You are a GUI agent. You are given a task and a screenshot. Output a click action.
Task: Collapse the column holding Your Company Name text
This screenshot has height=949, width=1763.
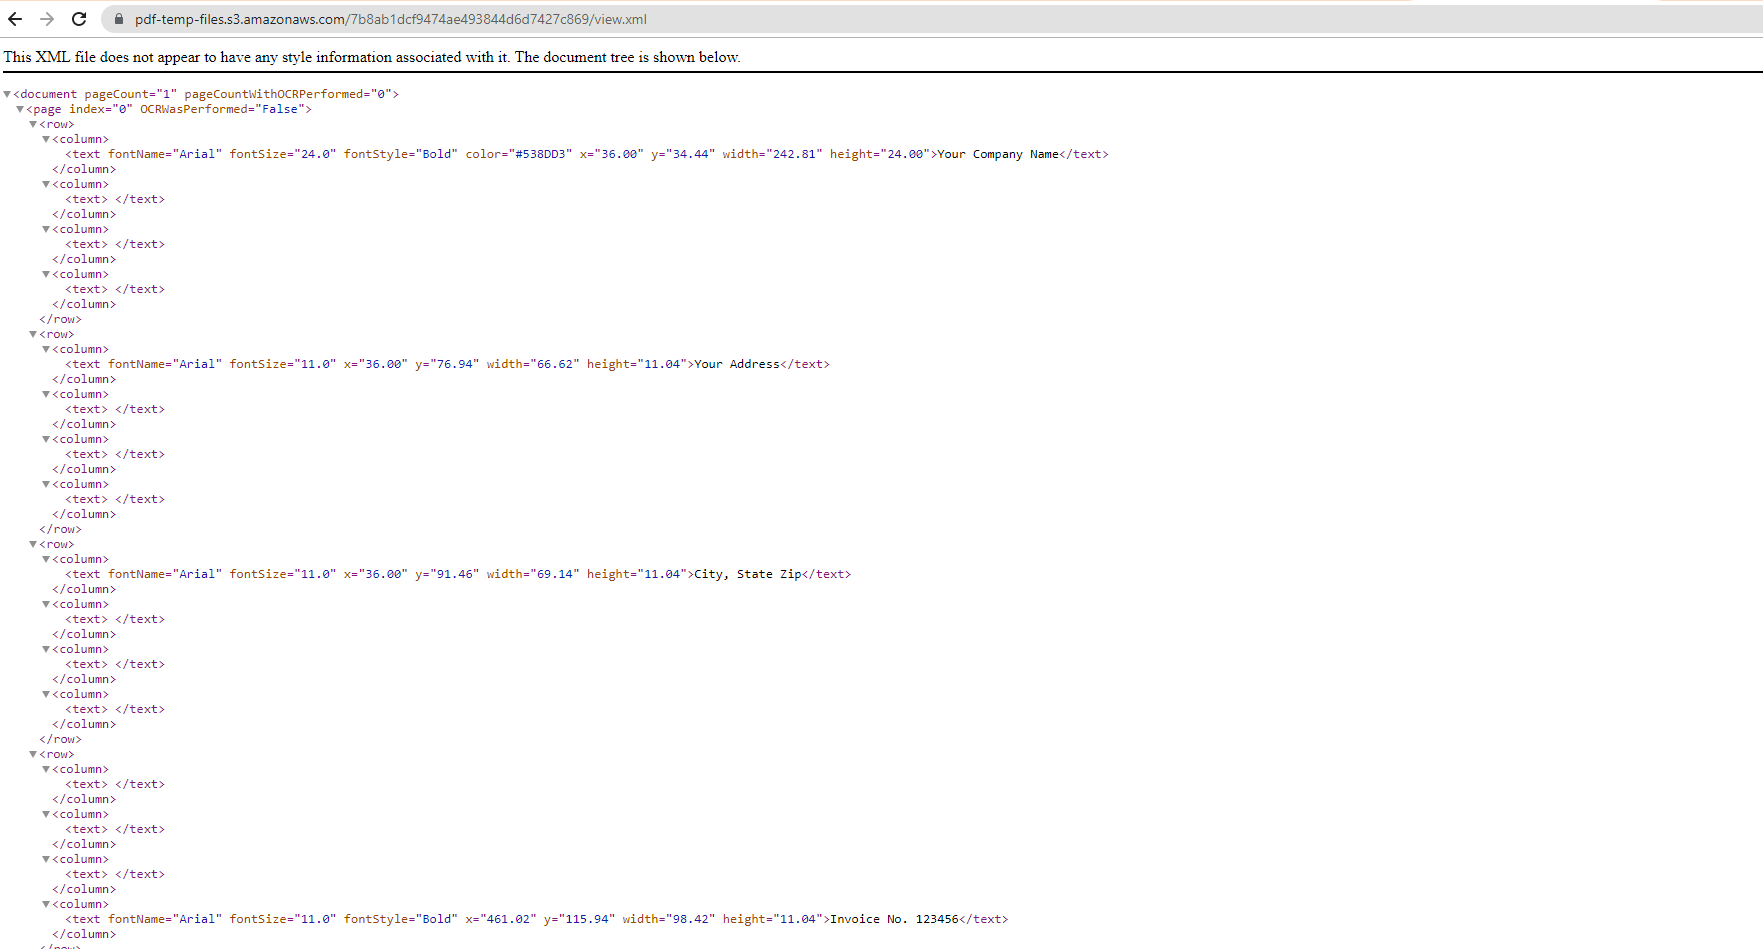point(46,139)
